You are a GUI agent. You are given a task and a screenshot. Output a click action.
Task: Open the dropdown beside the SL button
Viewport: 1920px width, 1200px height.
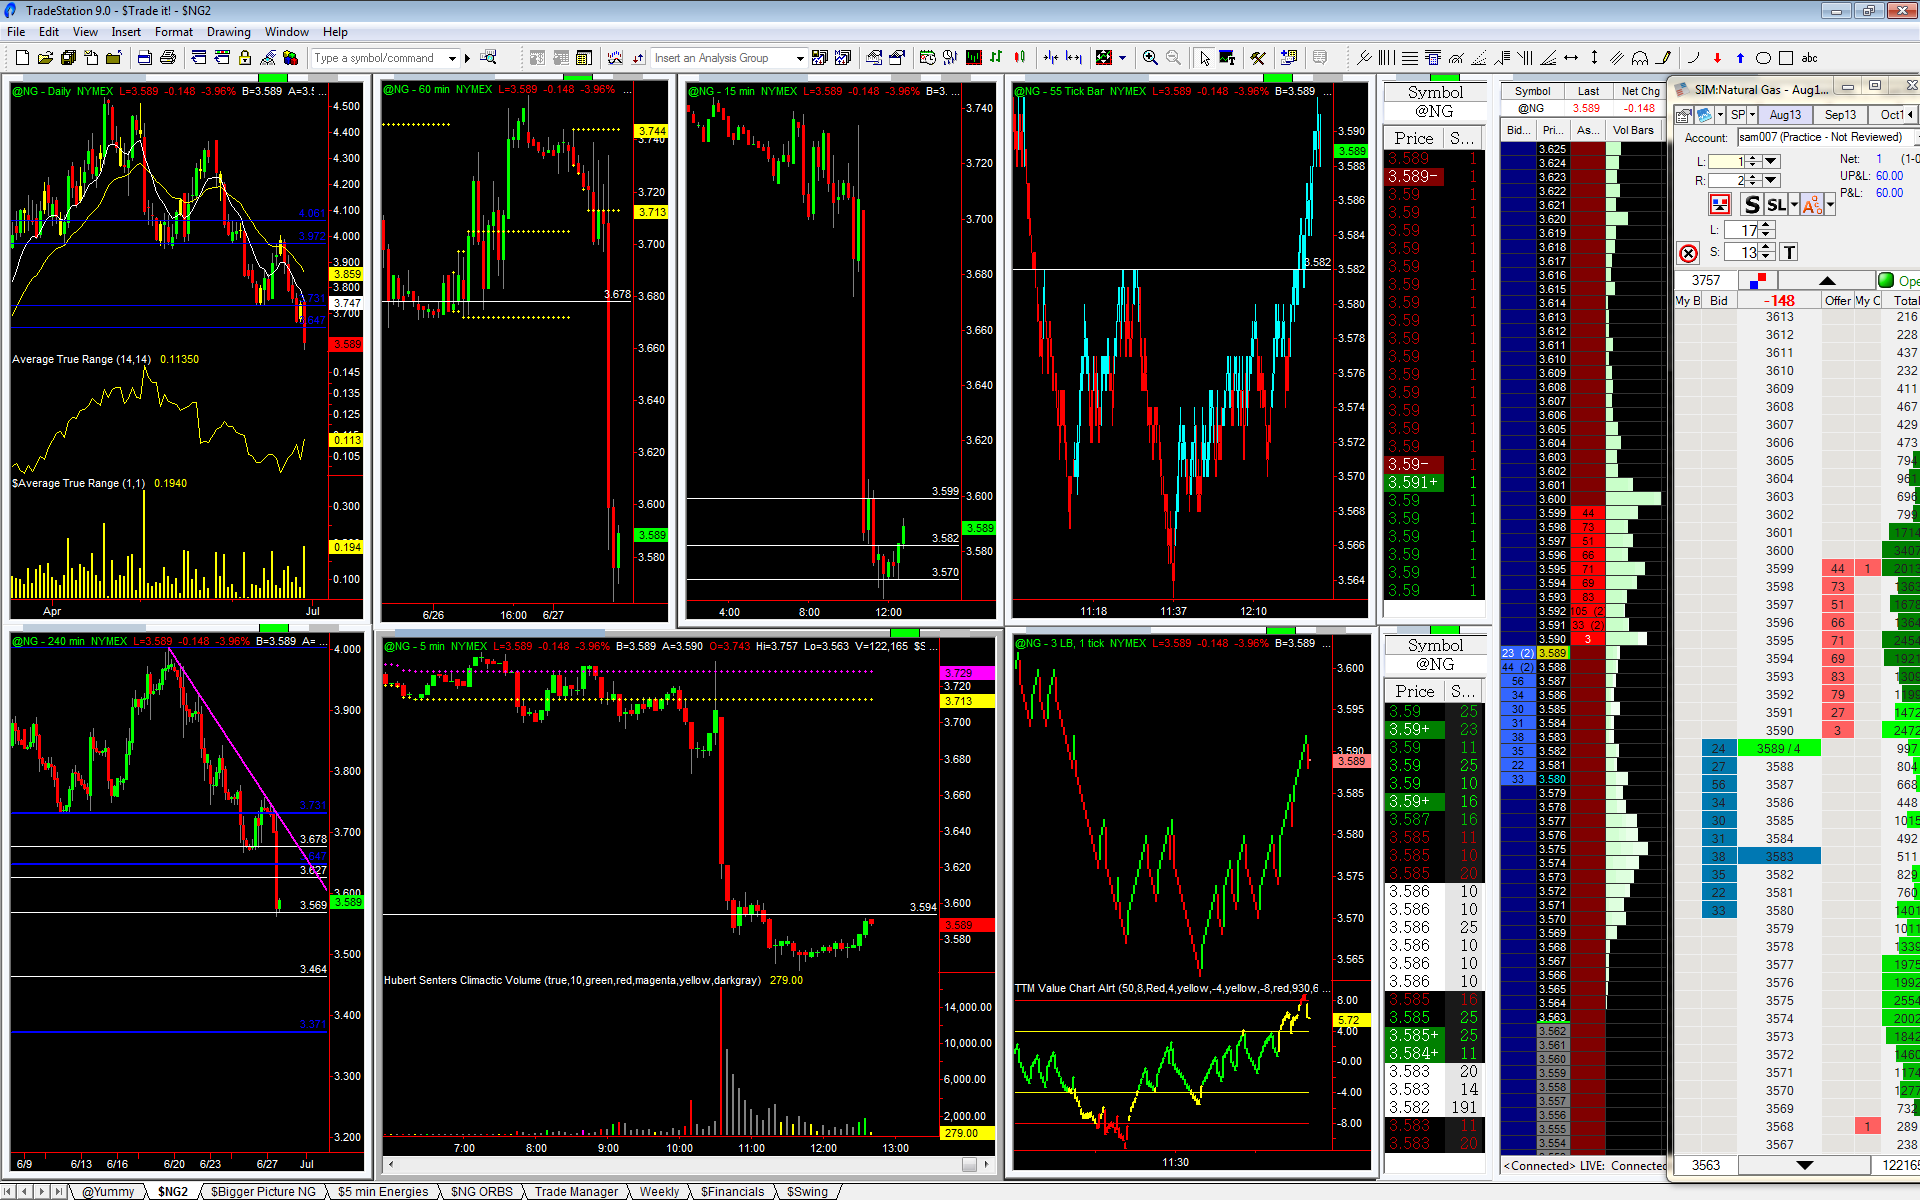(1794, 205)
